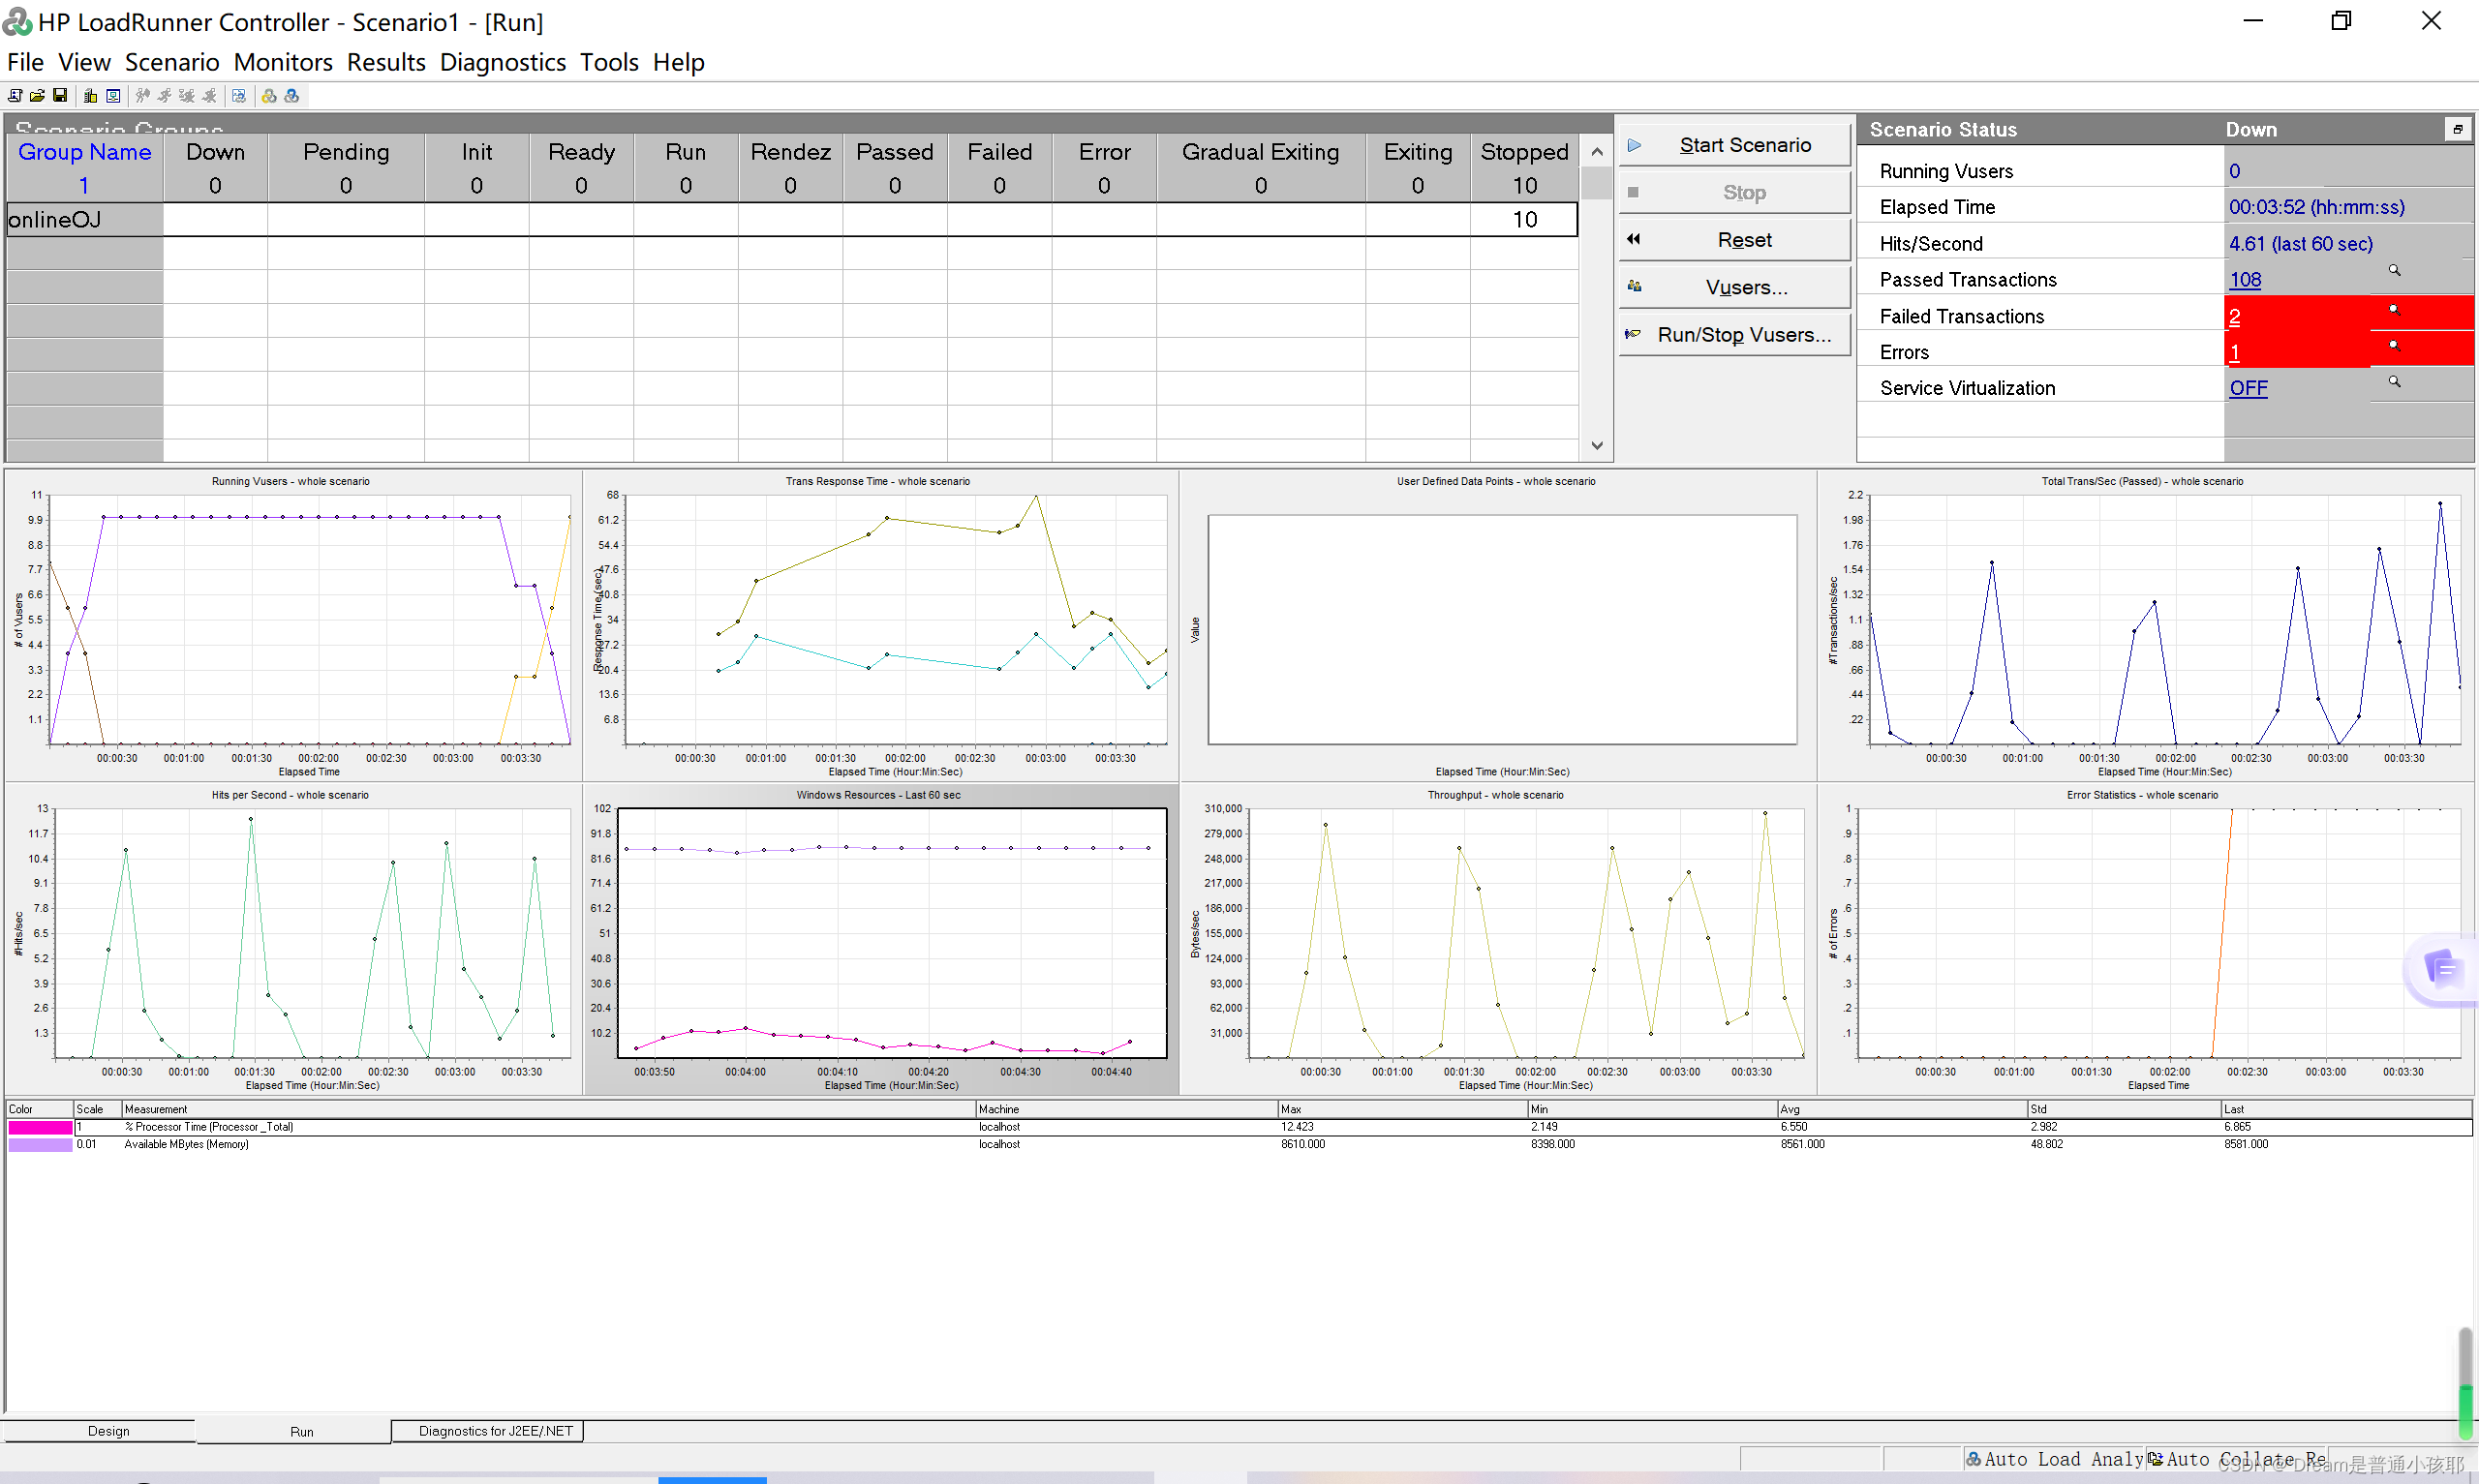Click the Reset button
Viewport: 2479px width, 1484px height.
click(x=1734, y=240)
